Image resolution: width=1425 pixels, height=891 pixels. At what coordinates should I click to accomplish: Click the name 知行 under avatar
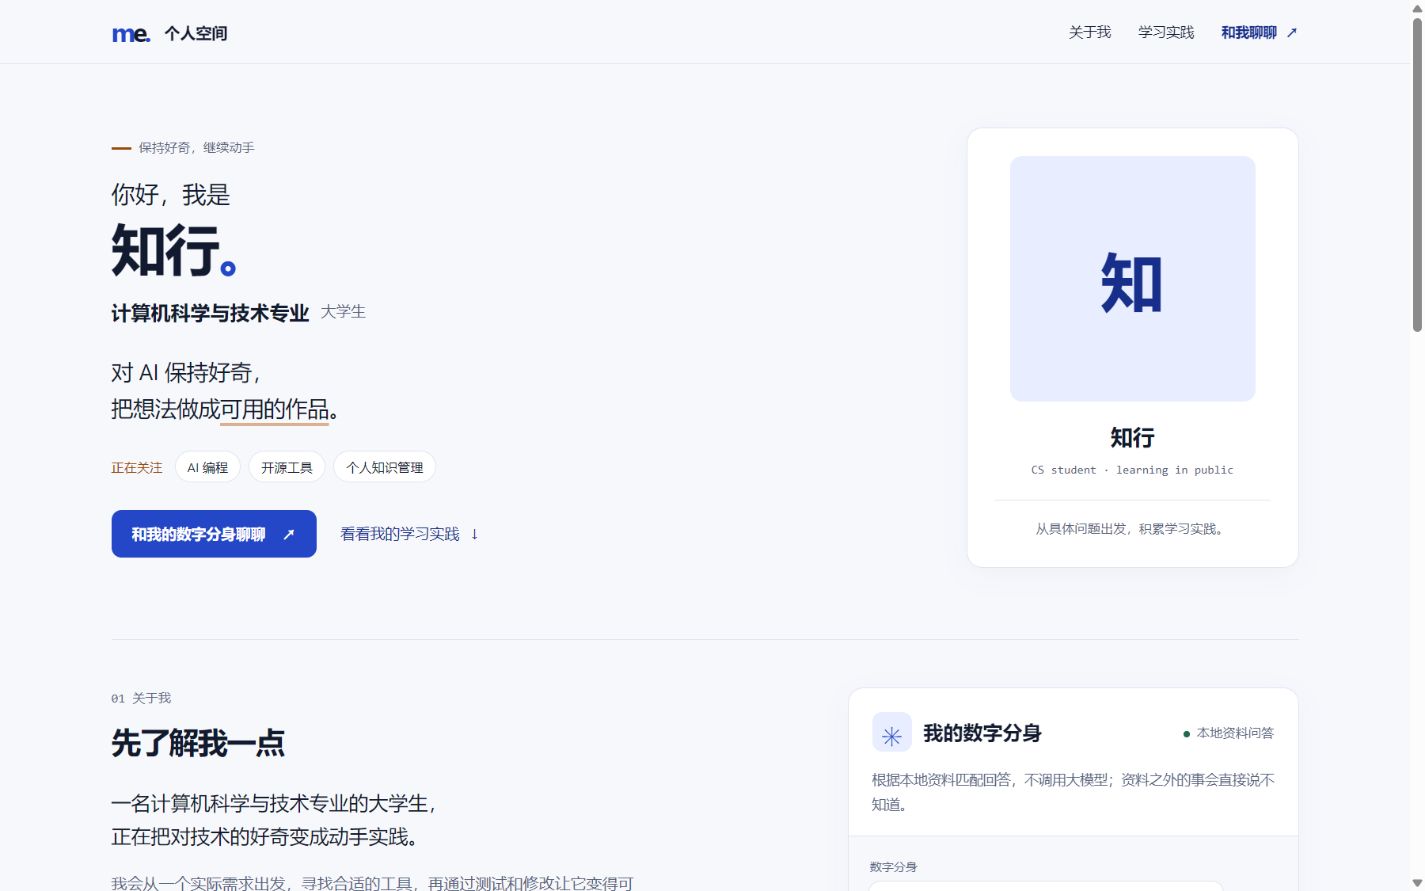coord(1132,438)
